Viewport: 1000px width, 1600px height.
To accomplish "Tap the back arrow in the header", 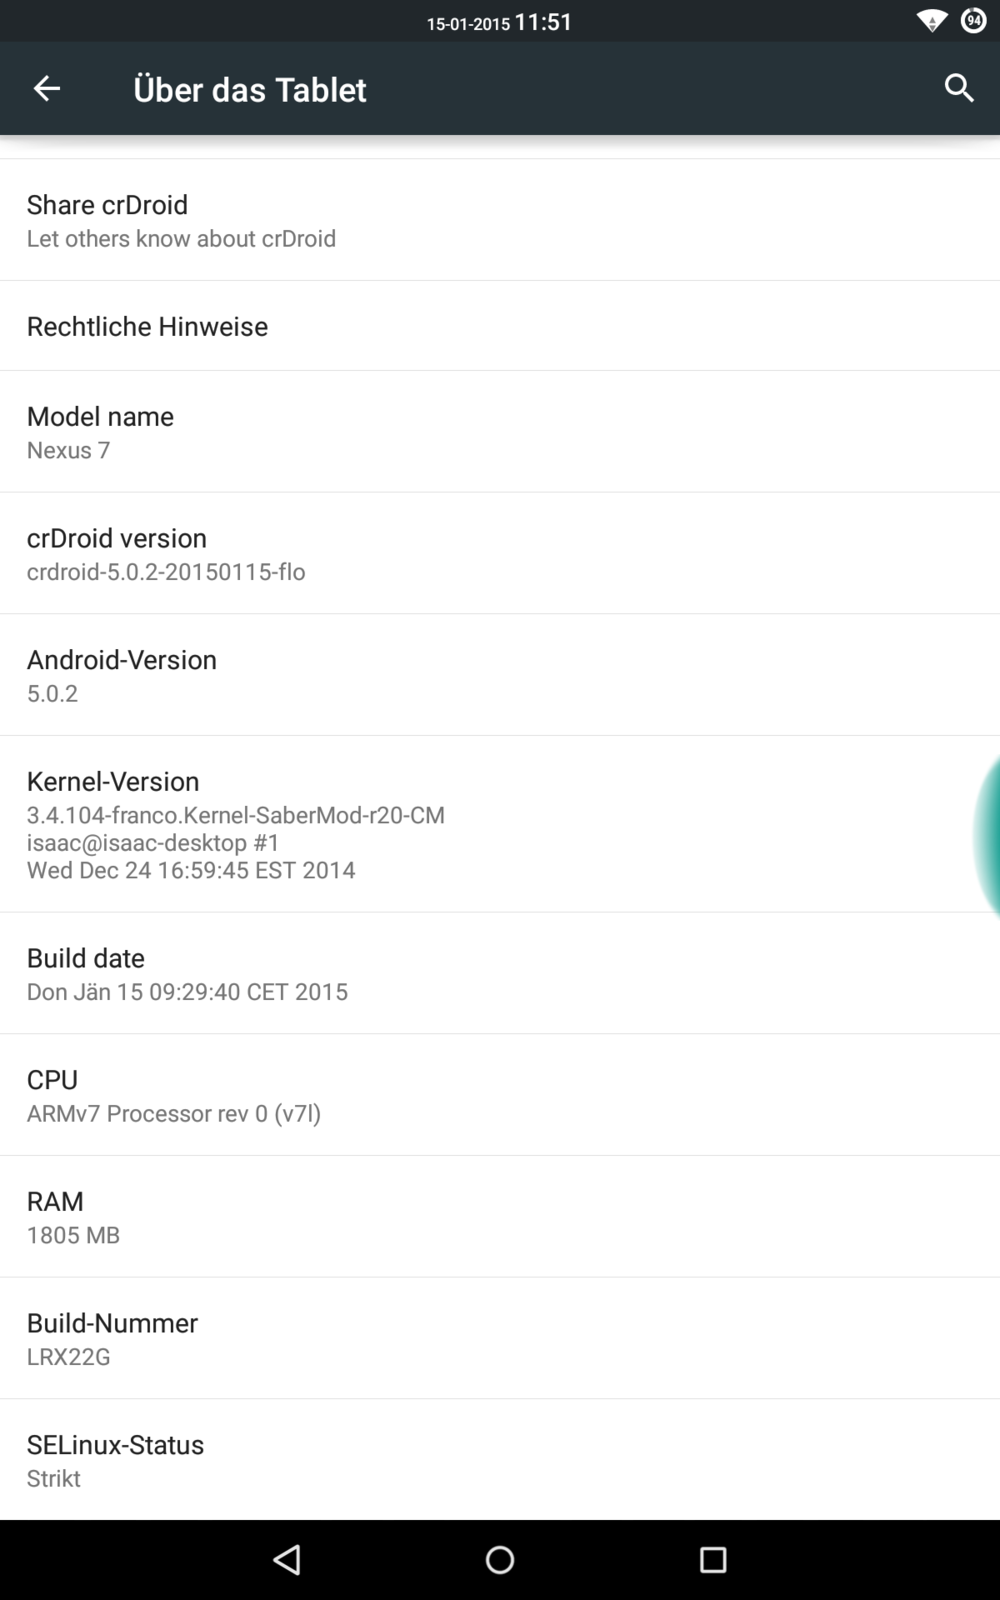I will point(47,89).
